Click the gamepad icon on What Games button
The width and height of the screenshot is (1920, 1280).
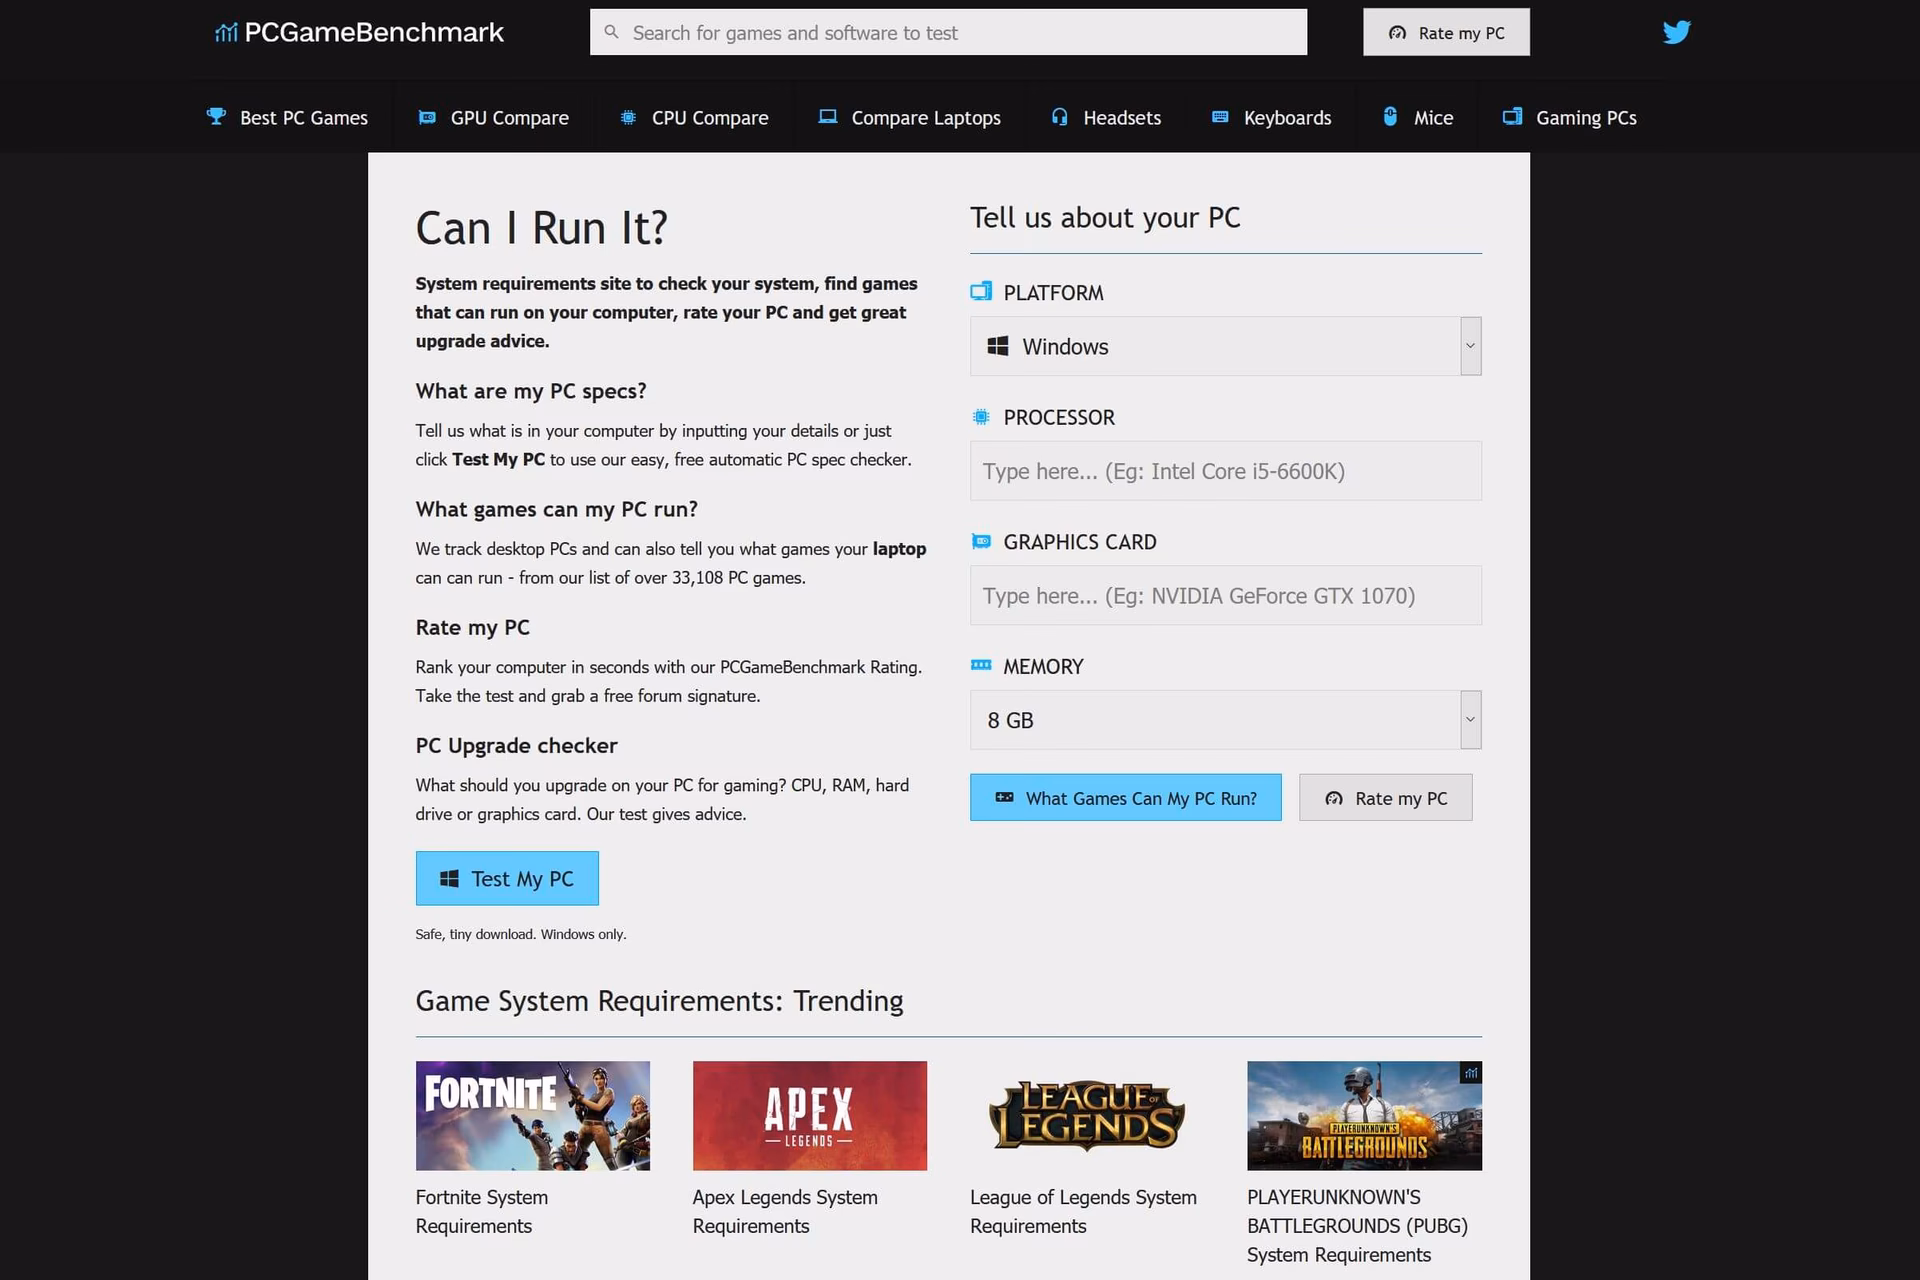[1005, 797]
